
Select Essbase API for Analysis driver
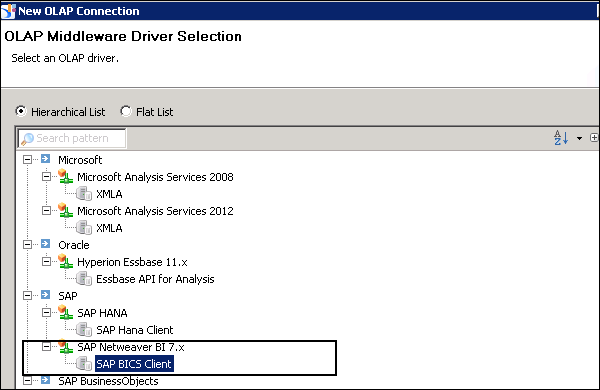(x=155, y=279)
